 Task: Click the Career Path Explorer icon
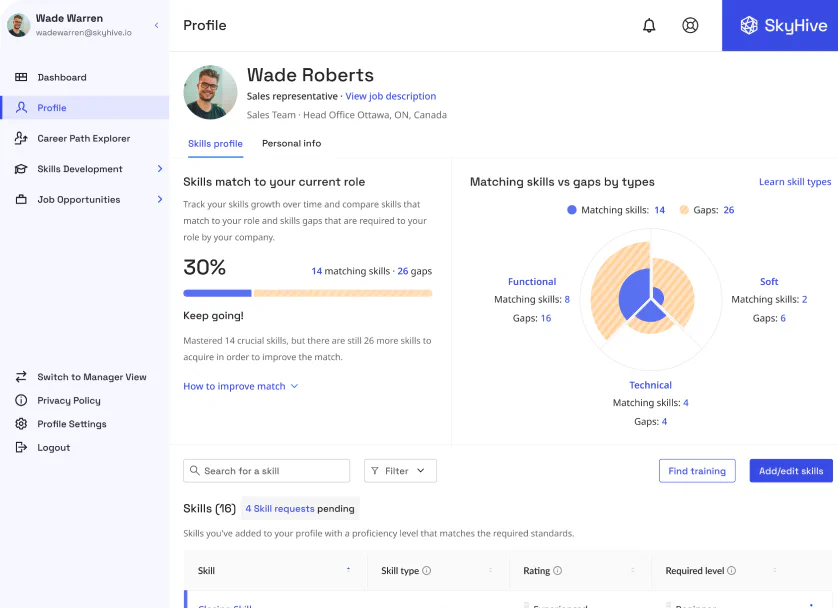pos(21,138)
